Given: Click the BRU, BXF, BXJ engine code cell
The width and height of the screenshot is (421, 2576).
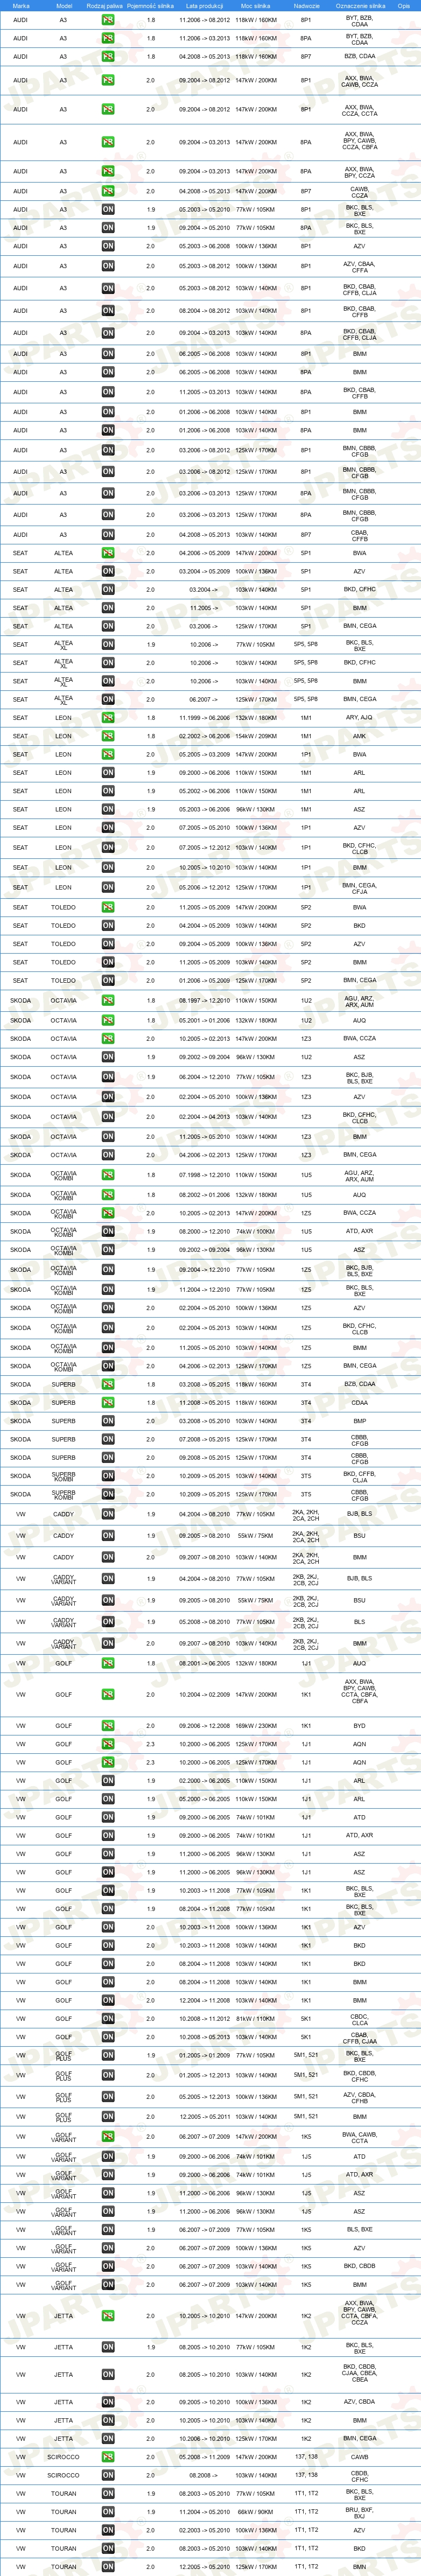Looking at the screenshot, I should 359,2512.
